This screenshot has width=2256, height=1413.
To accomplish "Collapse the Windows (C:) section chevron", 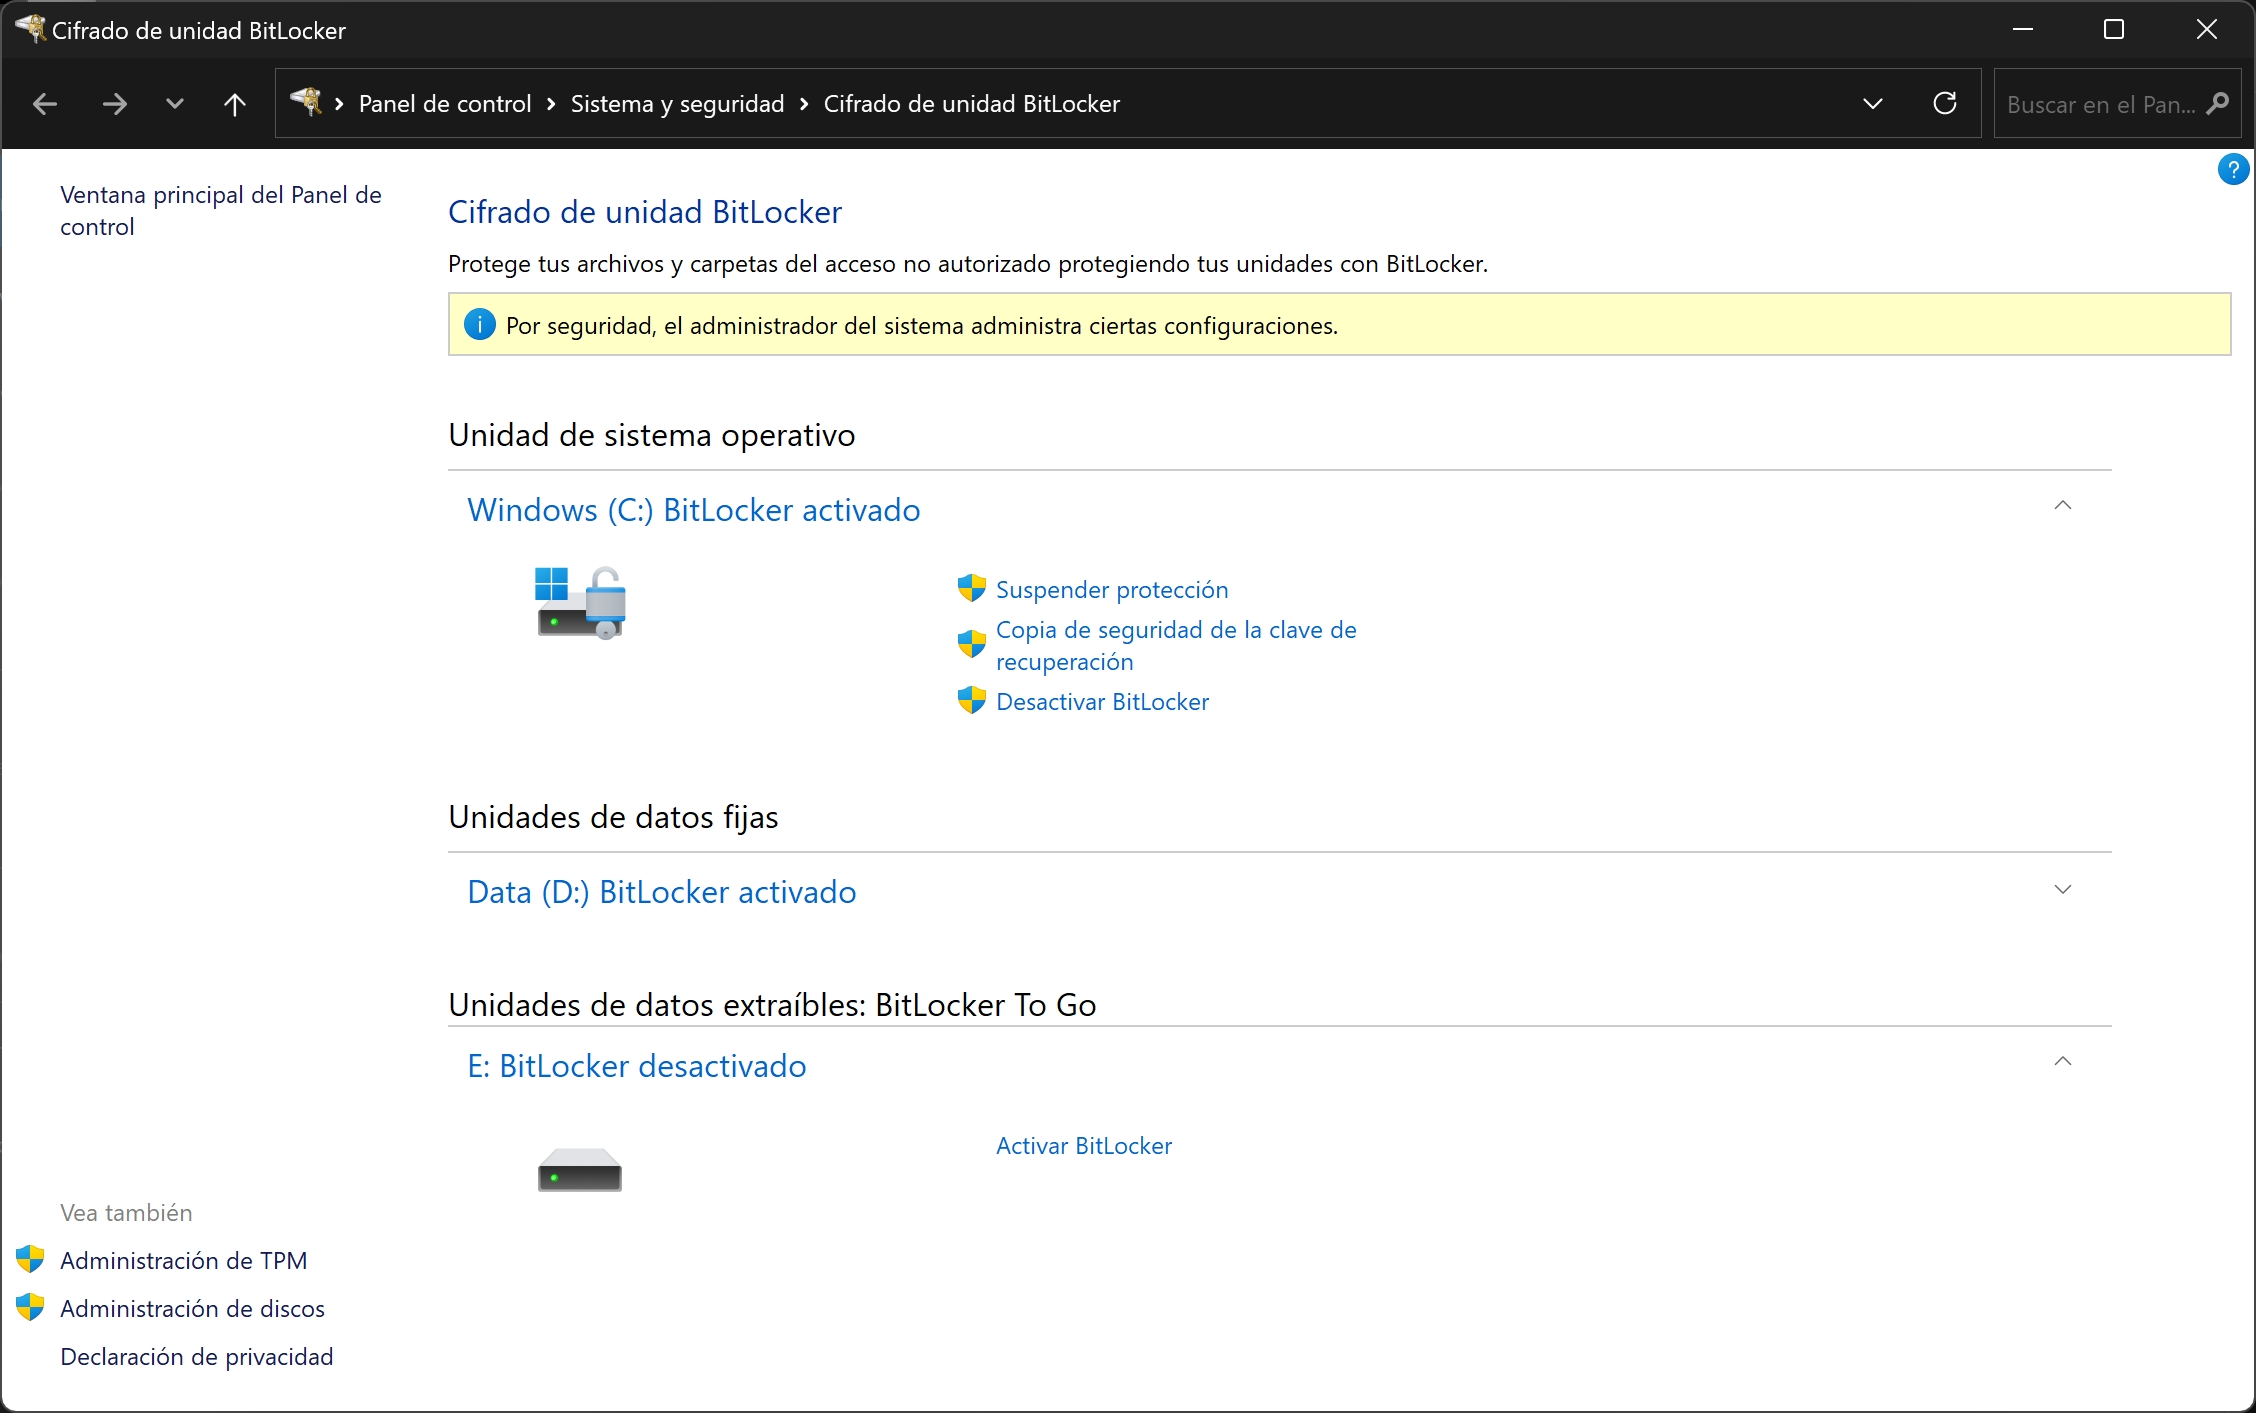I will (2062, 505).
